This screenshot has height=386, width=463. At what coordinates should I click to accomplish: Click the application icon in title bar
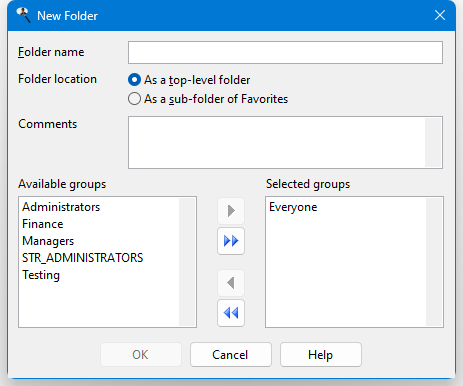23,15
